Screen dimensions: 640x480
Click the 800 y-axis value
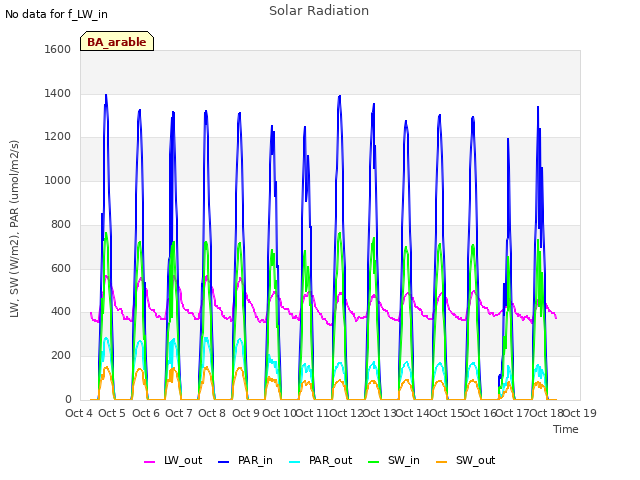61,224
